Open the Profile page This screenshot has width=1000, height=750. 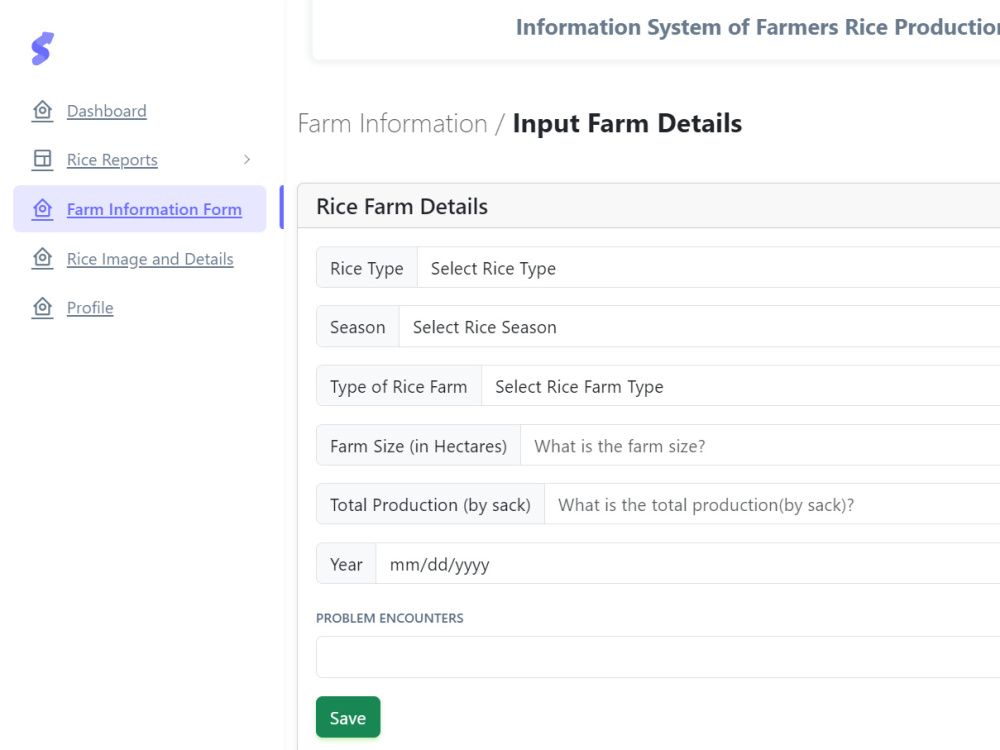[x=90, y=308]
